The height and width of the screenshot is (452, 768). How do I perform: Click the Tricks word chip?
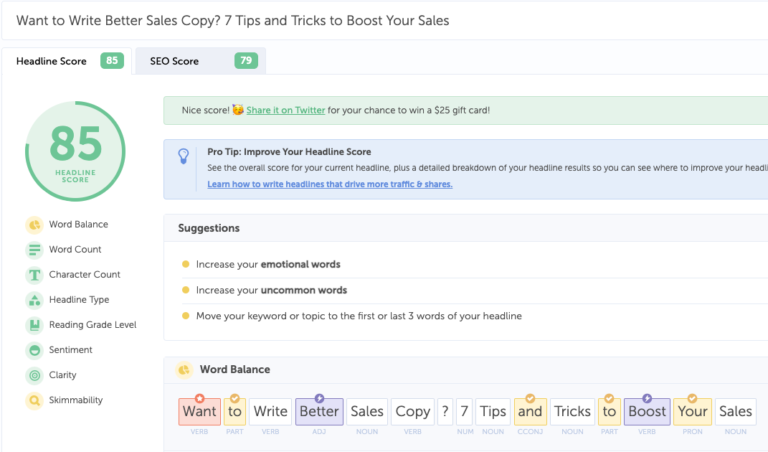coord(572,411)
